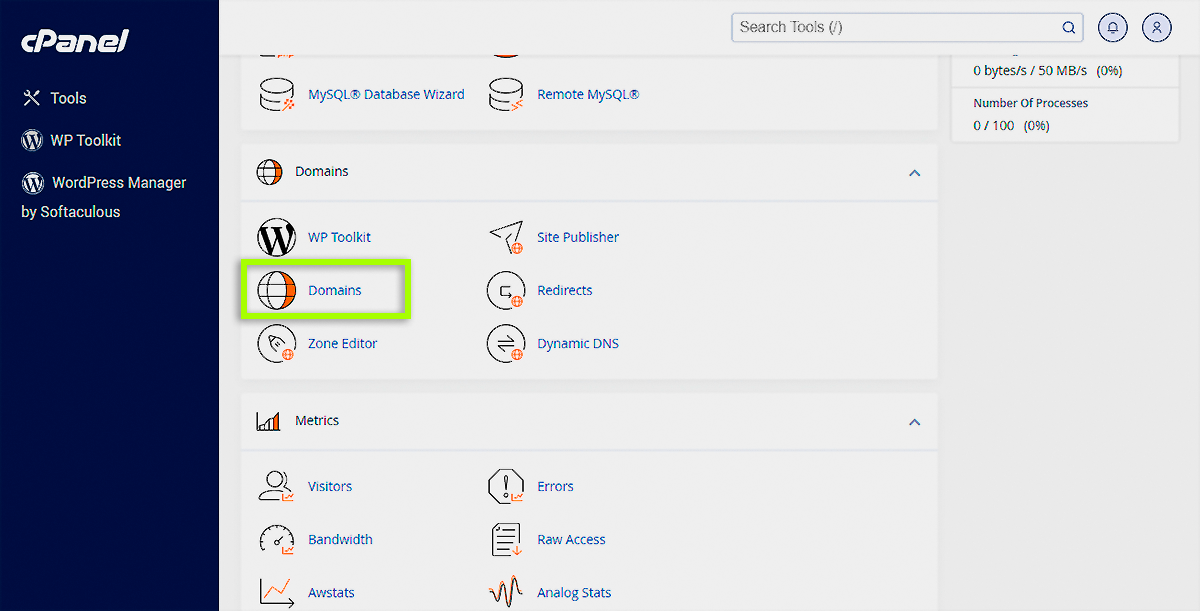Open the Remote MySQL® link
The image size is (1200, 611).
588,94
